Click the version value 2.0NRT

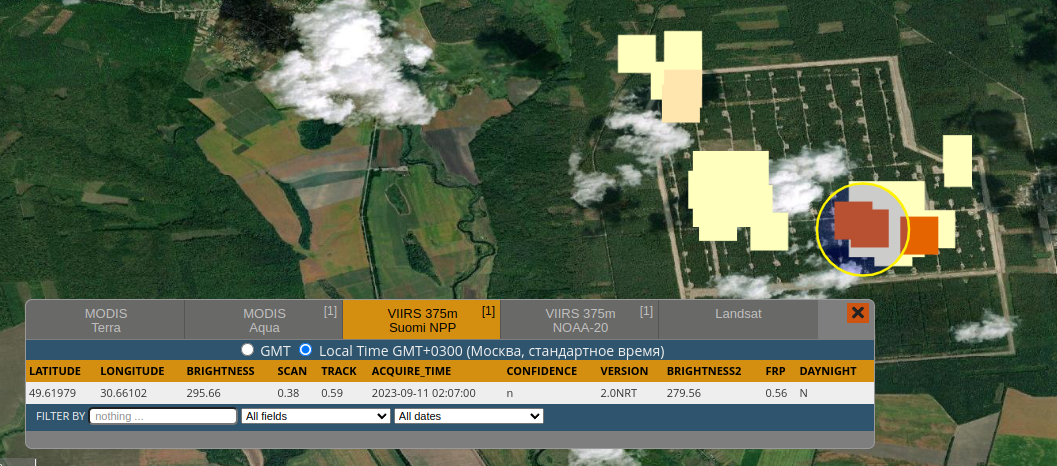point(618,393)
